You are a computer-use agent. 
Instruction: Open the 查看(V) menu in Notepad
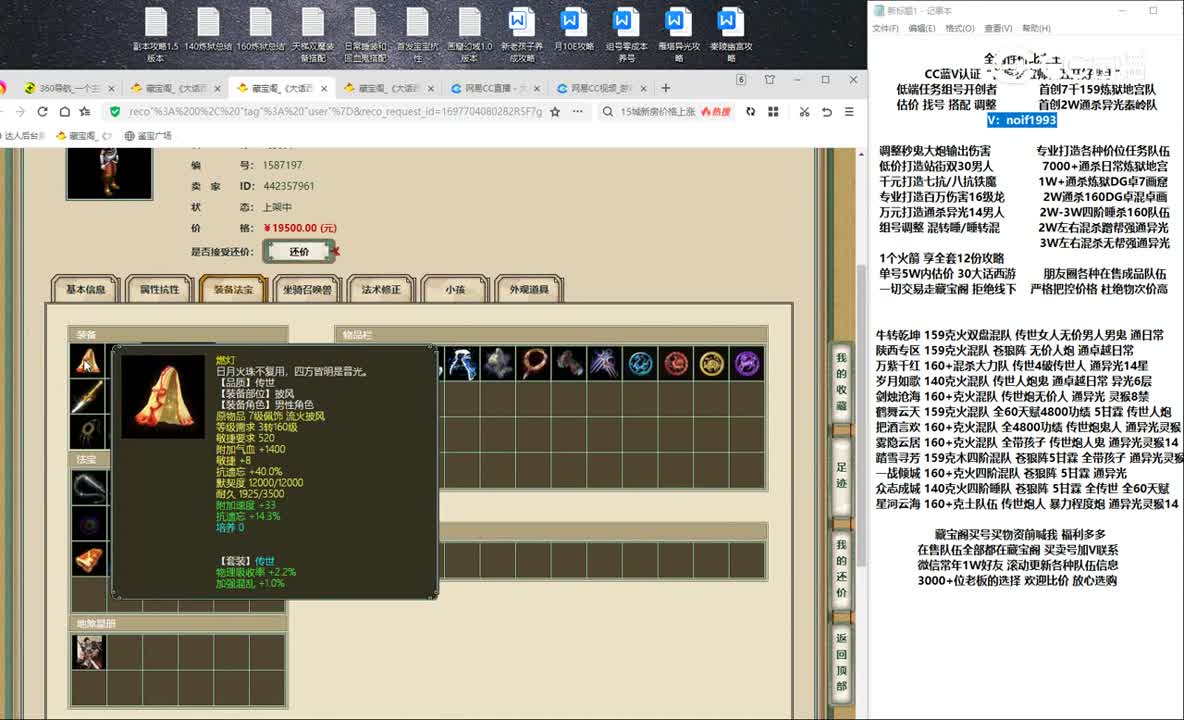click(997, 28)
